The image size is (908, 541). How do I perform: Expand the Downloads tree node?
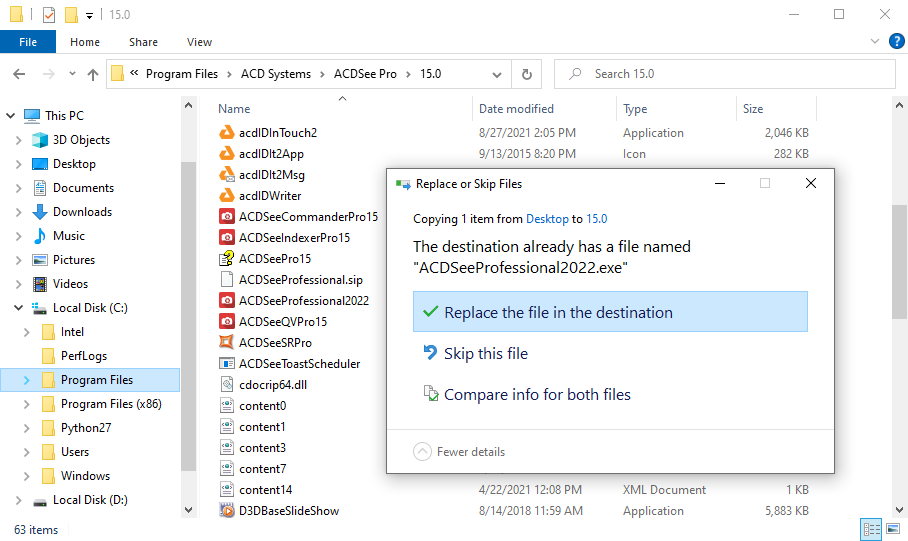[x=19, y=212]
